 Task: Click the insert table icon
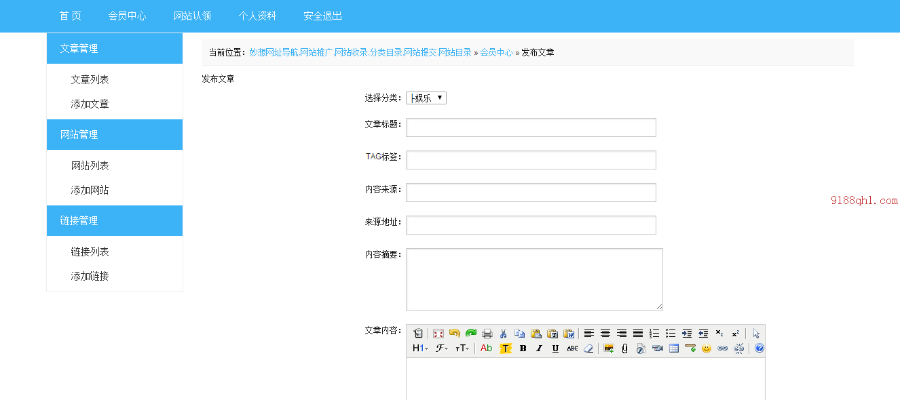[674, 348]
